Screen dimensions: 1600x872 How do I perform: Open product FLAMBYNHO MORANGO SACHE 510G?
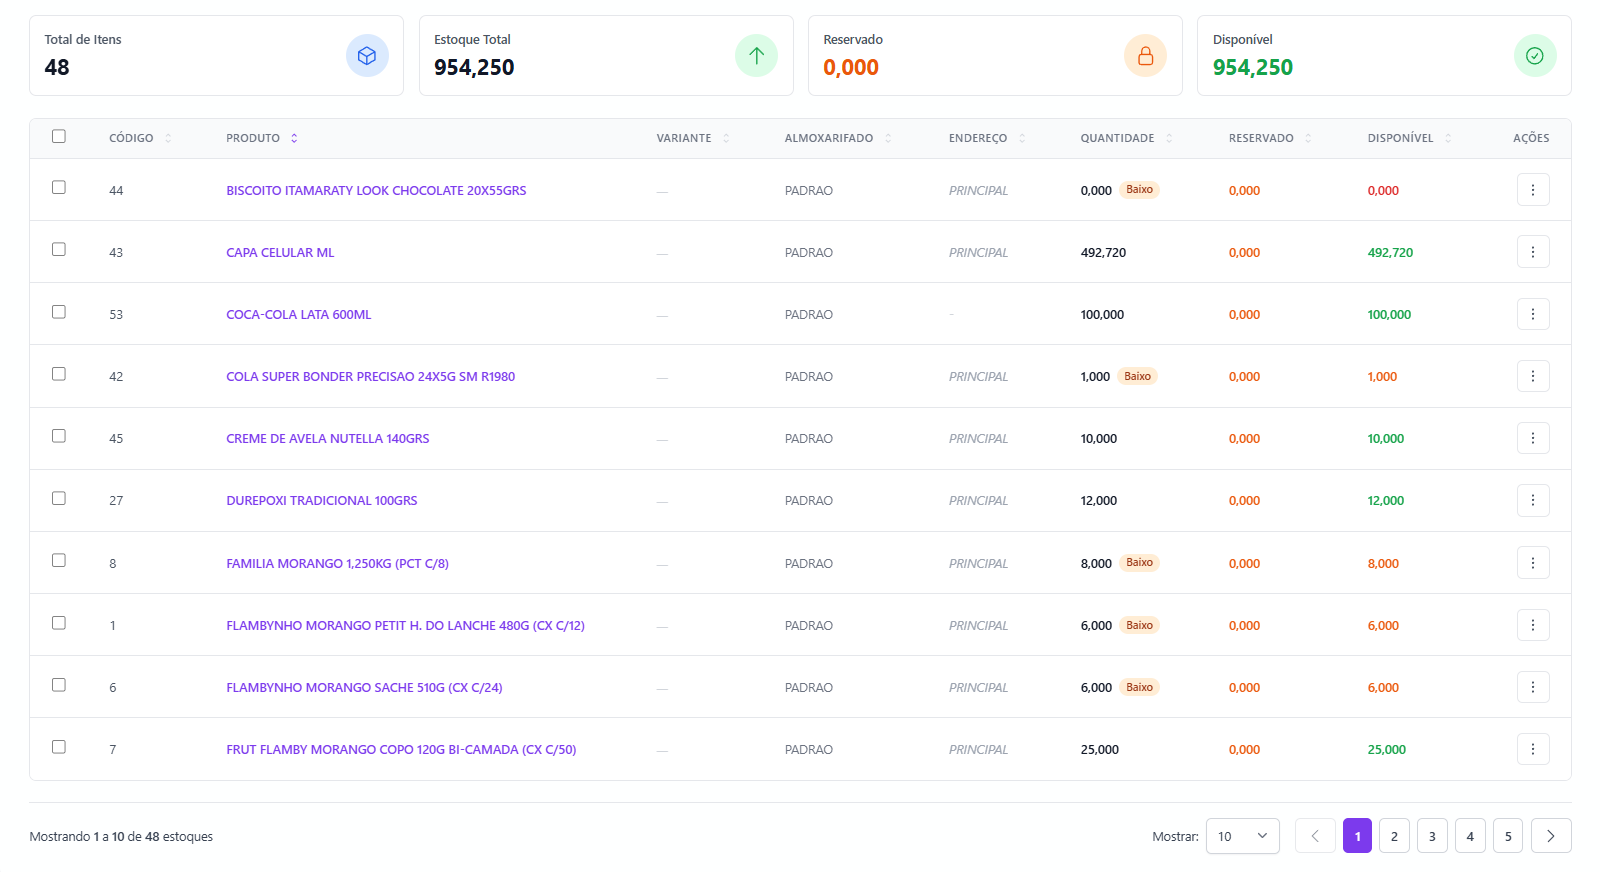click(364, 687)
